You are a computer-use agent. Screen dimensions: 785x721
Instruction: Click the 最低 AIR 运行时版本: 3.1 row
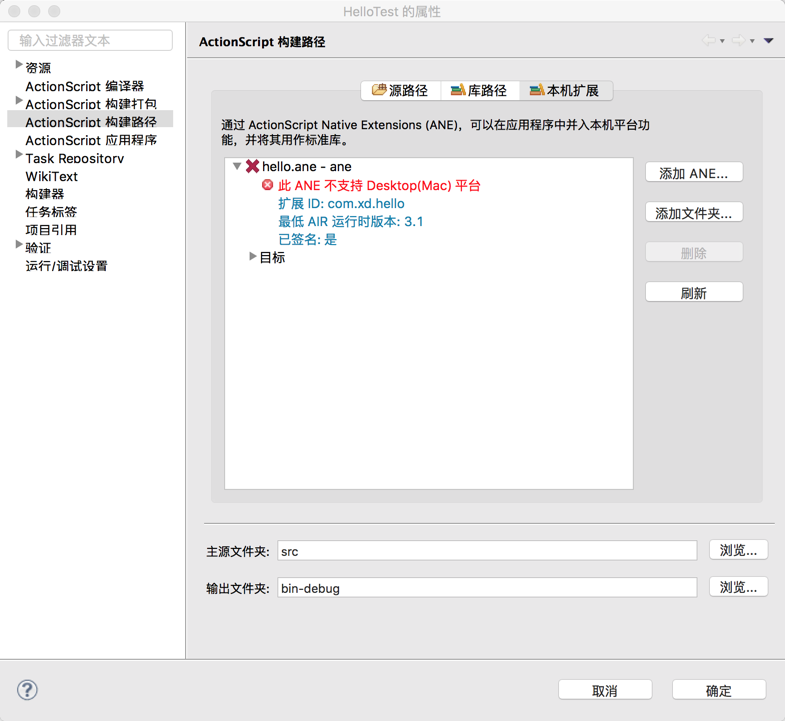[x=350, y=221]
